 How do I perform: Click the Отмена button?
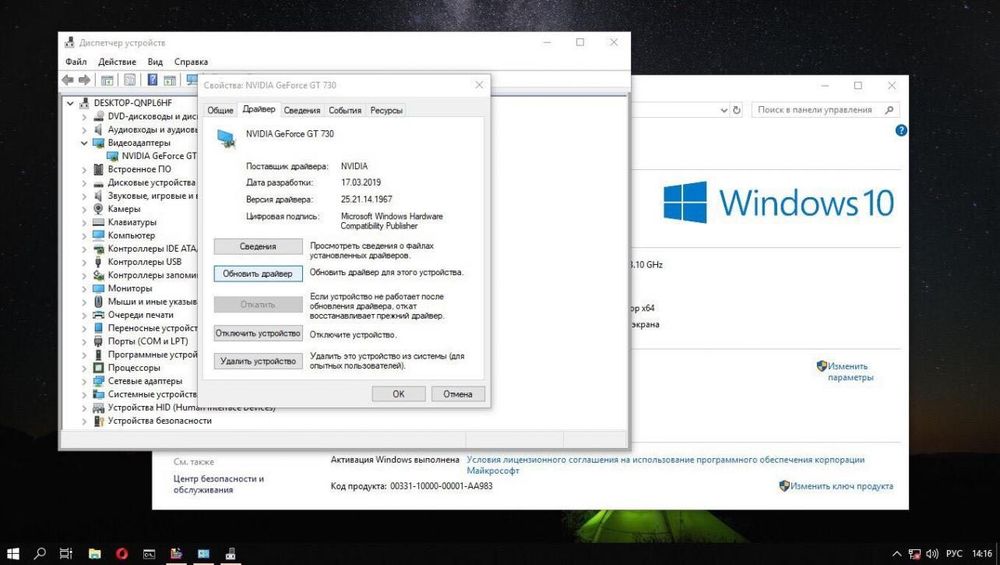pos(458,394)
